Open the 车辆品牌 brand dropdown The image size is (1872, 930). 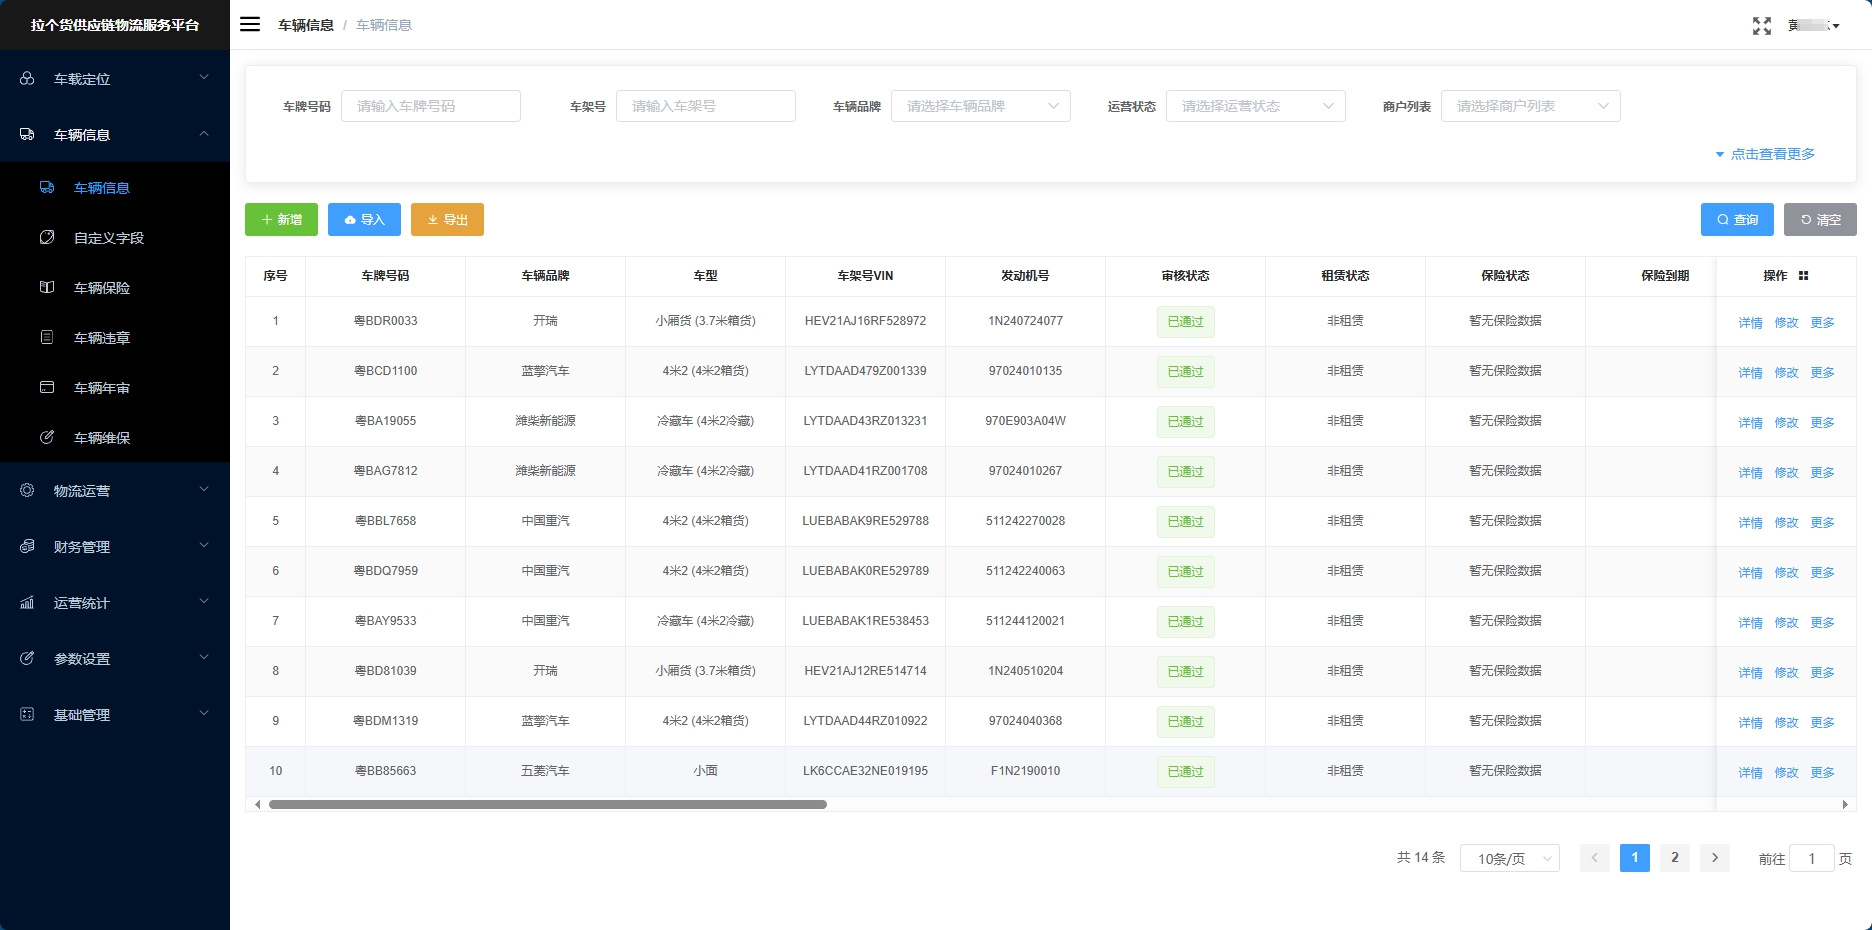(980, 106)
